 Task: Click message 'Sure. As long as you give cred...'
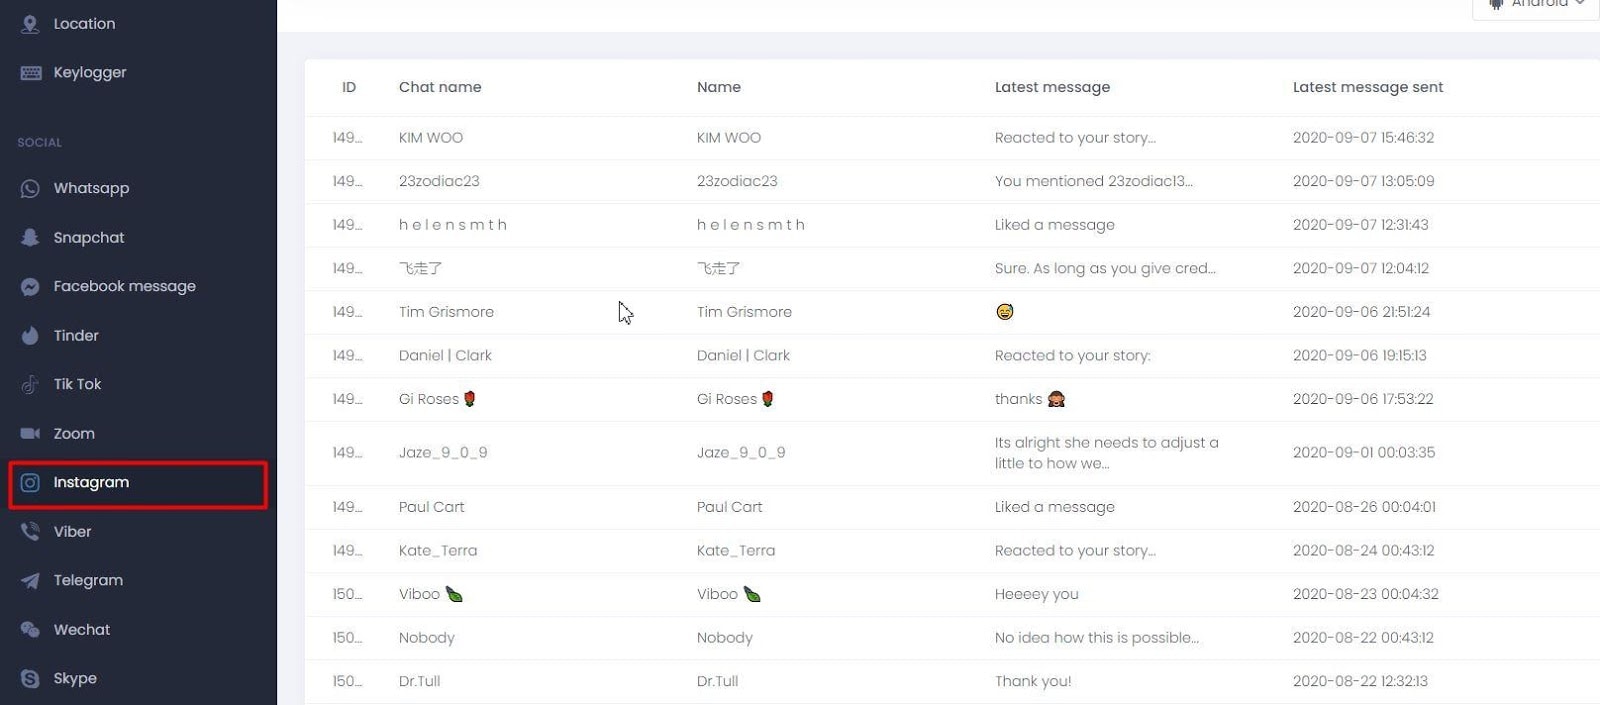pyautogui.click(x=1105, y=268)
